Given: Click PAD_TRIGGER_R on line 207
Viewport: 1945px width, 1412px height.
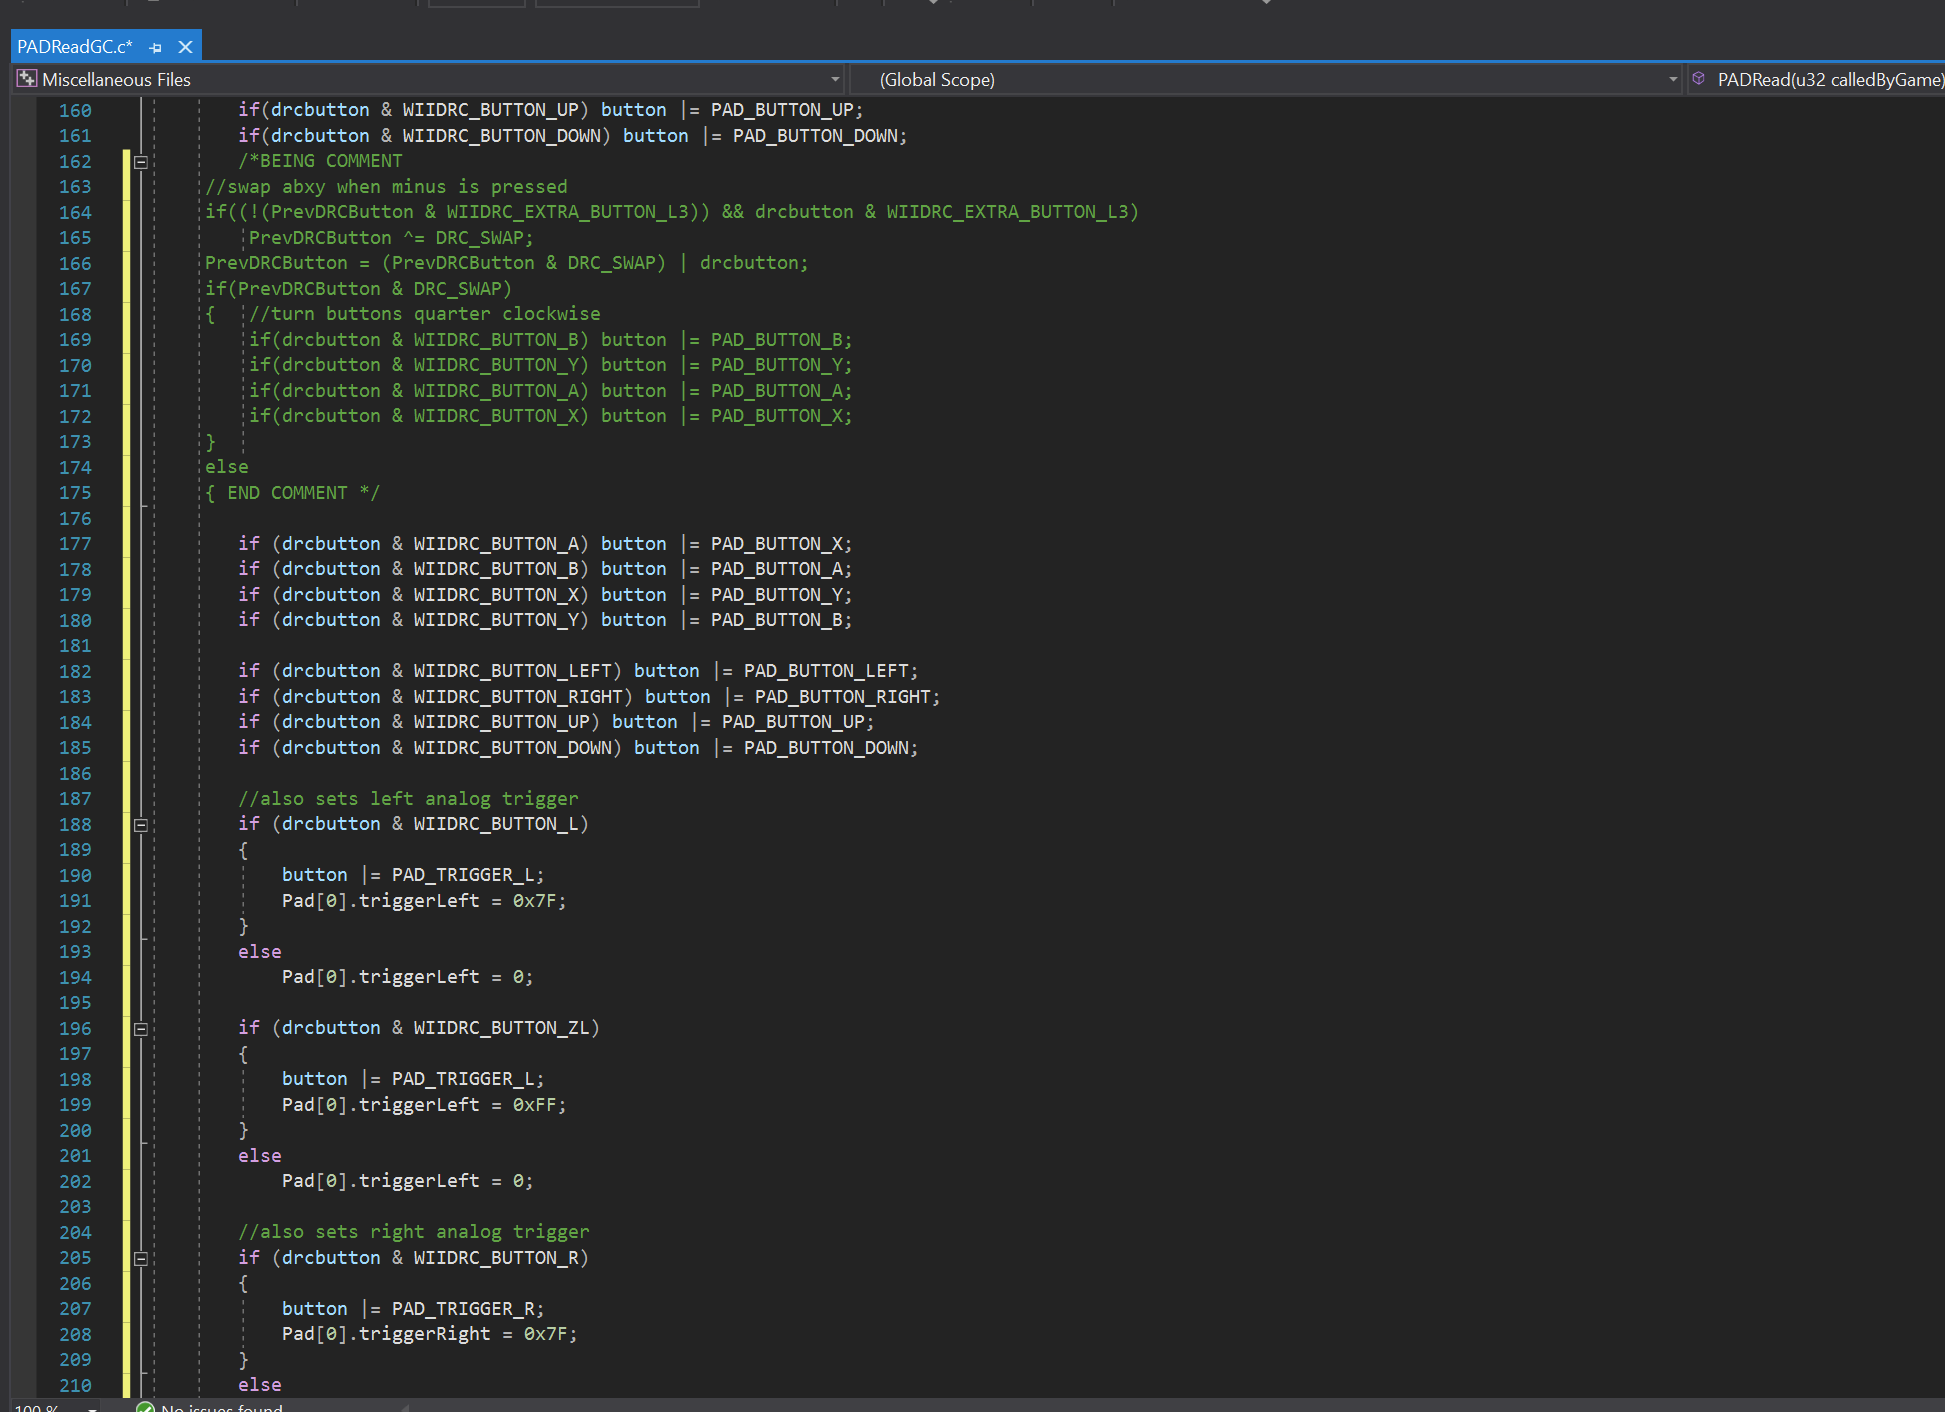Looking at the screenshot, I should [462, 1309].
